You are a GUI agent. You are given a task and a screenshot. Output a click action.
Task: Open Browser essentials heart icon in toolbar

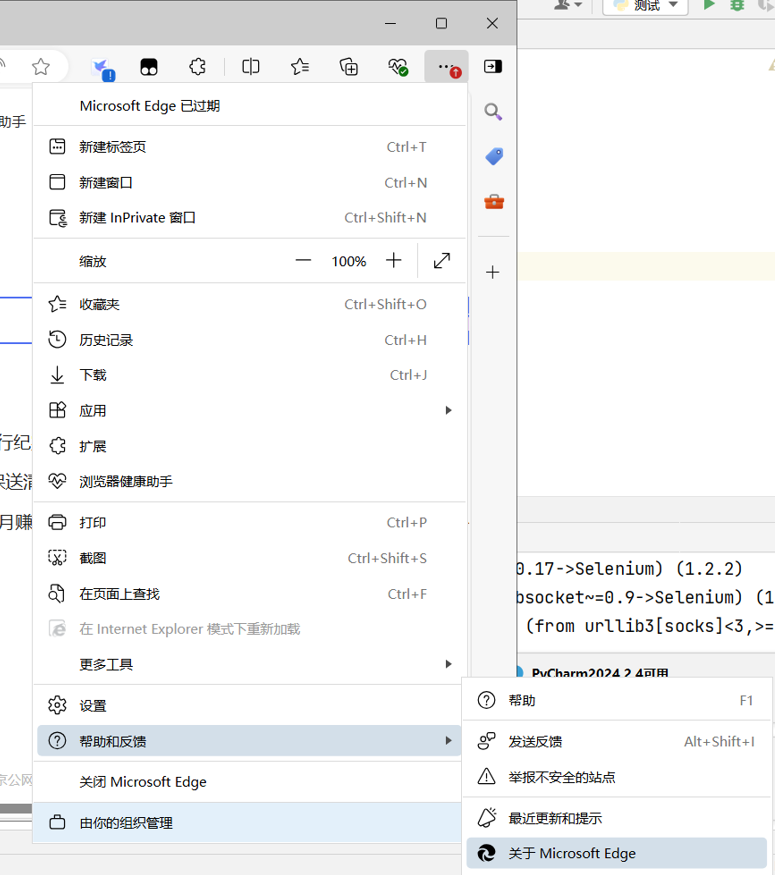[398, 68]
